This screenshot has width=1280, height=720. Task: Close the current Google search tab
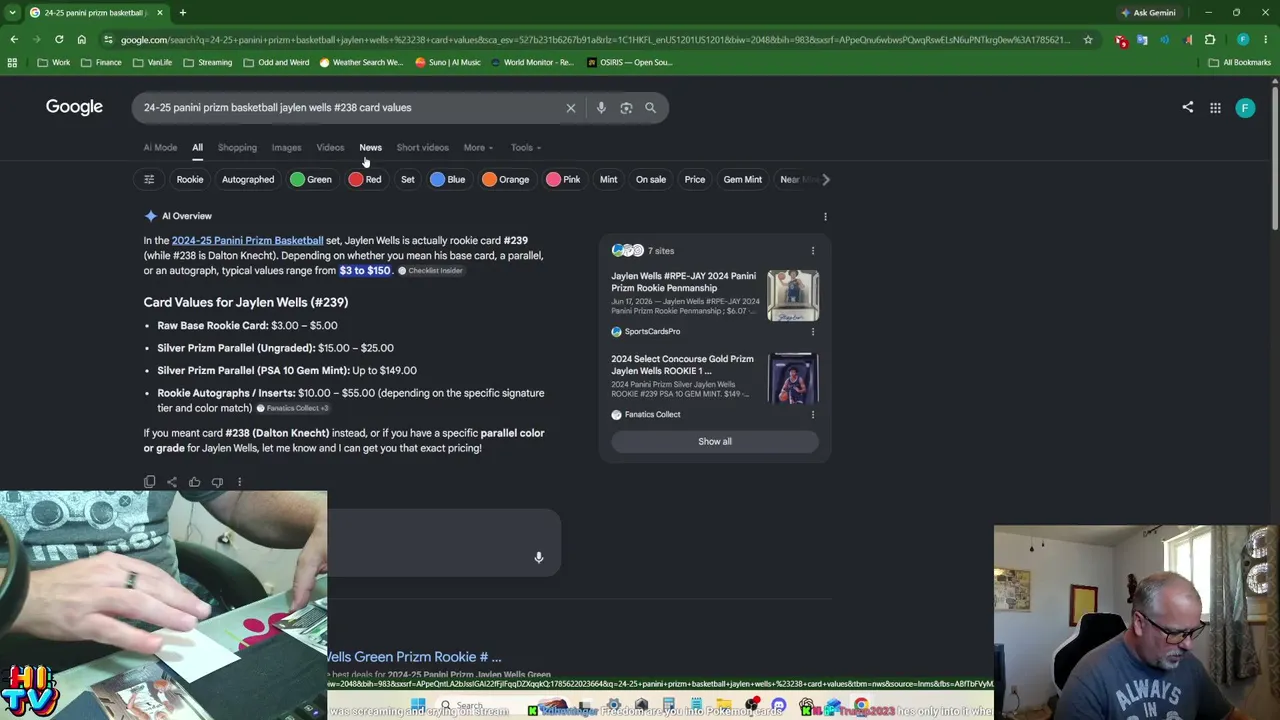159,13
